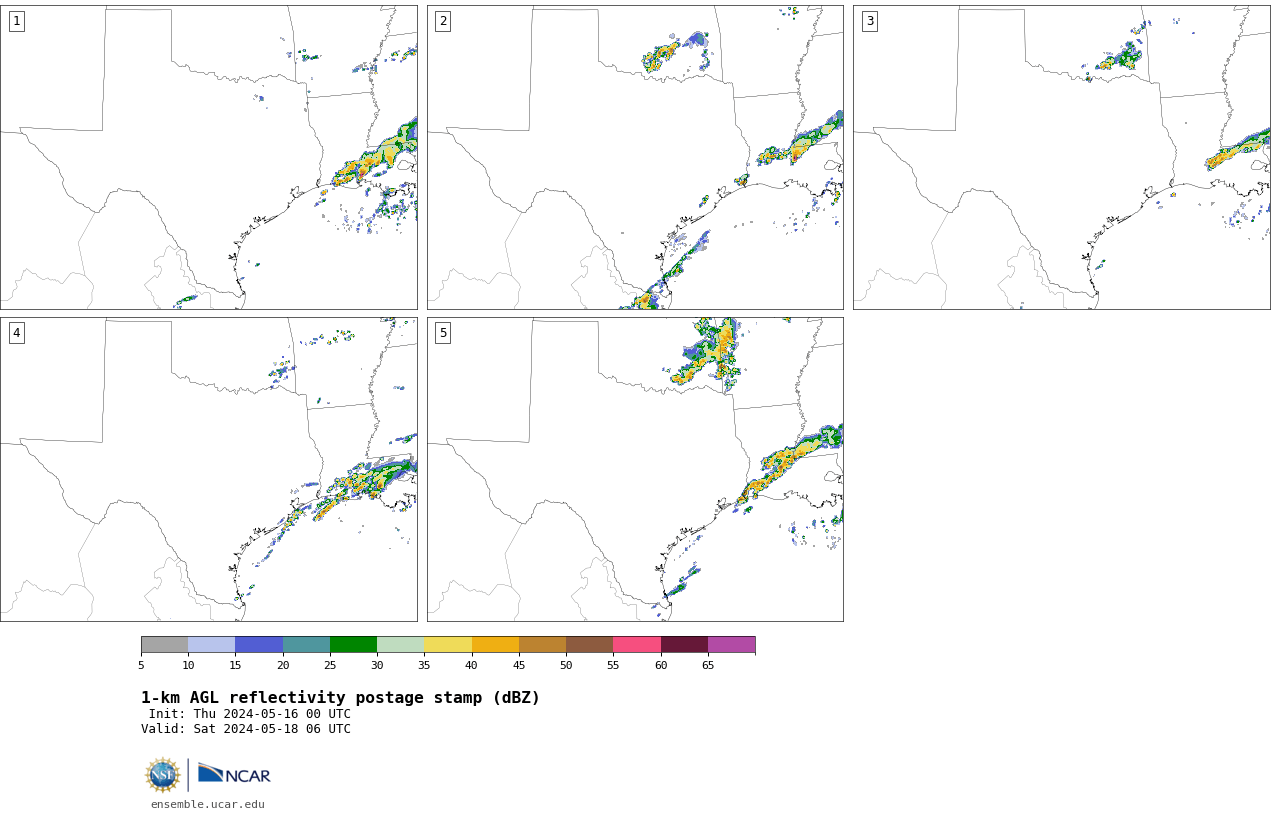
Task: Click the '1-km AGL reflectivity postage stamp (dBZ)' title
Action: tap(340, 698)
